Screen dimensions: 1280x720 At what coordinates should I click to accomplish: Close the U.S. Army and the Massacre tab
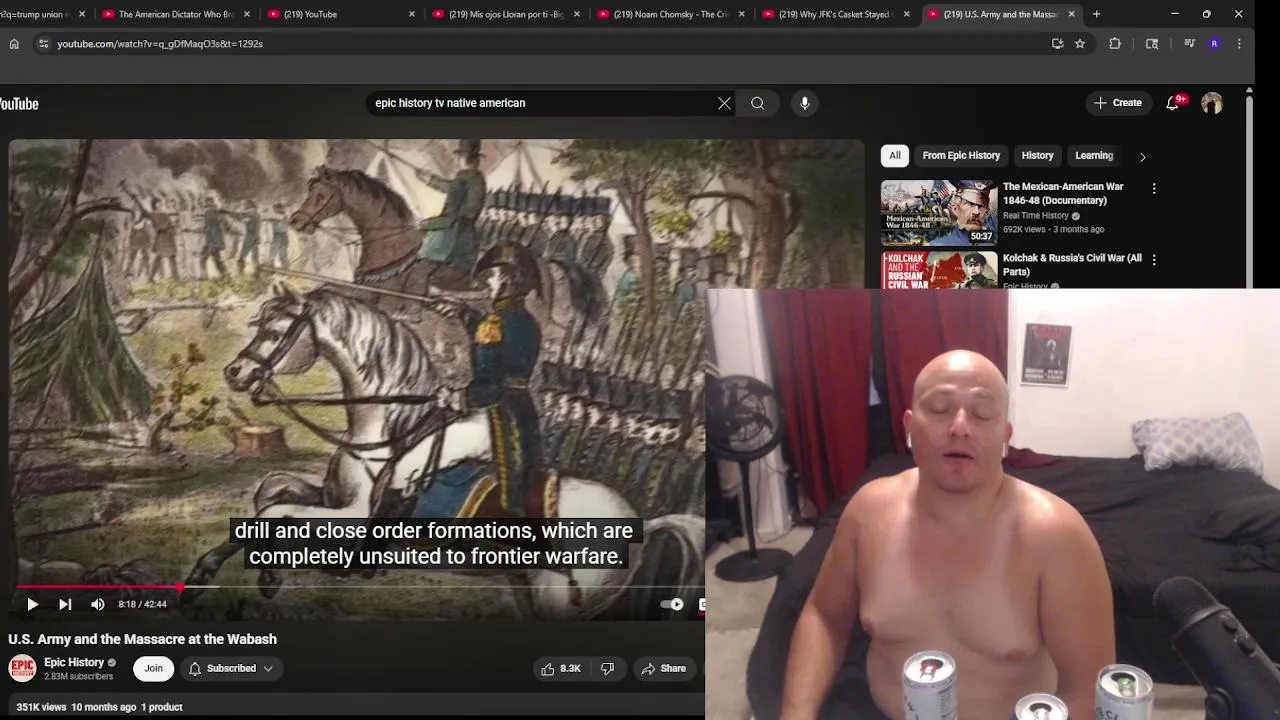[x=1071, y=14]
